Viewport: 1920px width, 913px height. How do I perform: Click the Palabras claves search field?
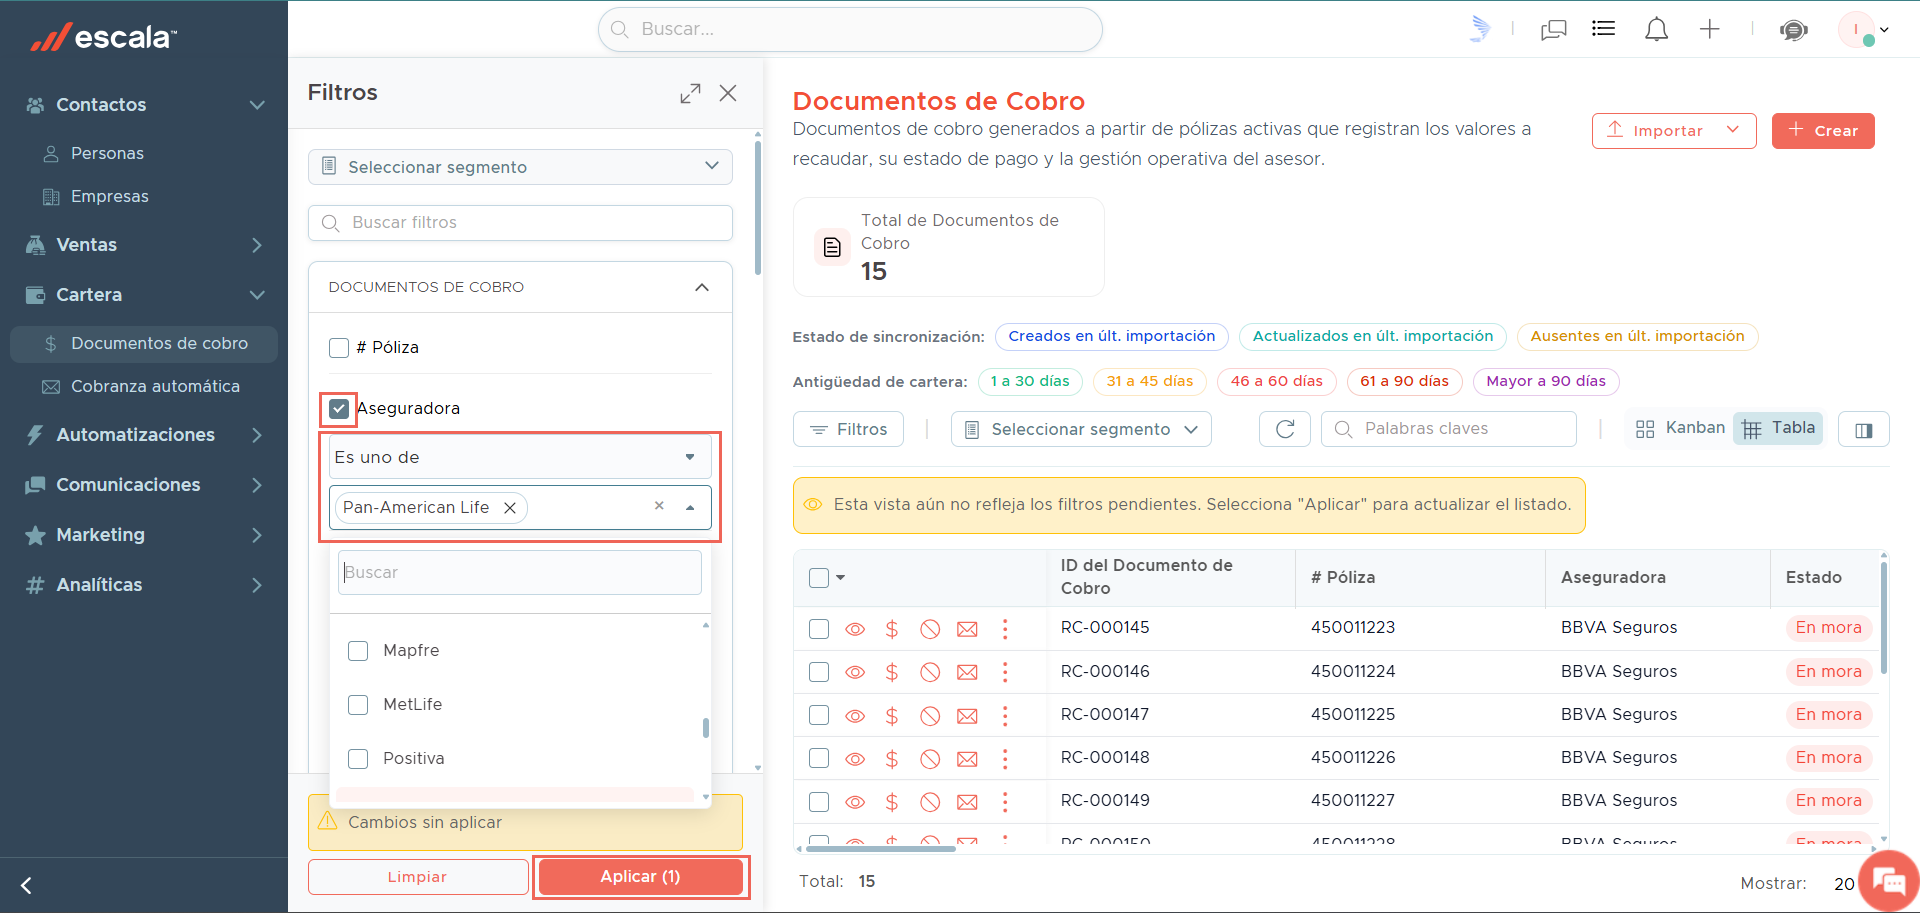tap(1448, 429)
